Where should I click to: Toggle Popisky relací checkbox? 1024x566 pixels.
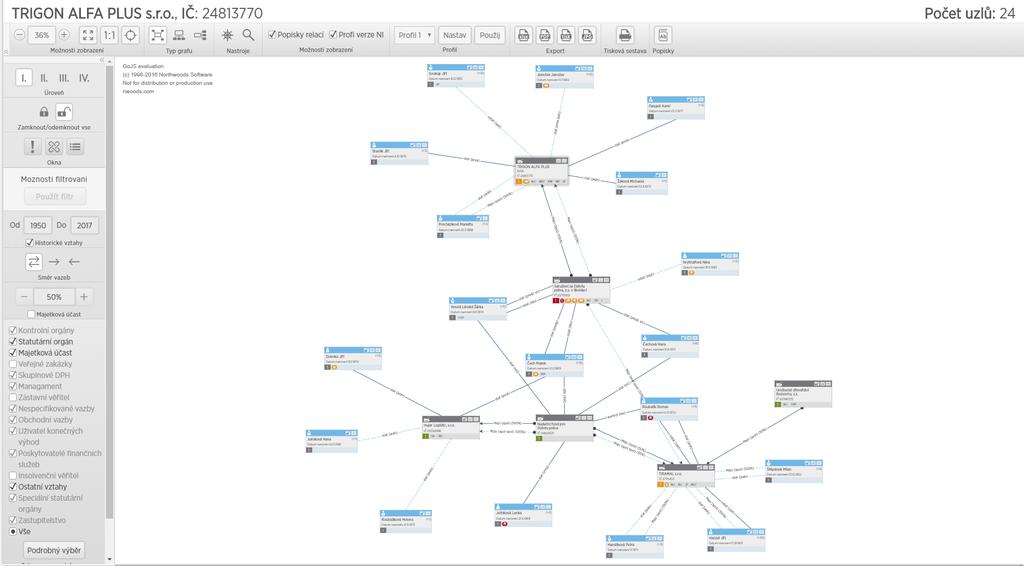click(272, 35)
